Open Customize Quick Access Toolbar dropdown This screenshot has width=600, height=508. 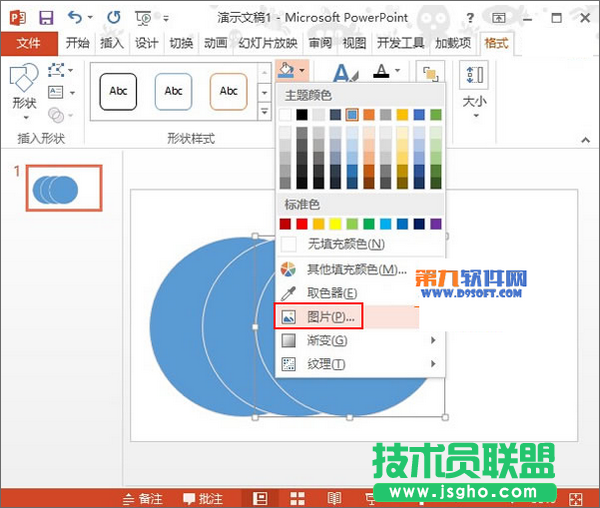pyautogui.click(x=166, y=18)
